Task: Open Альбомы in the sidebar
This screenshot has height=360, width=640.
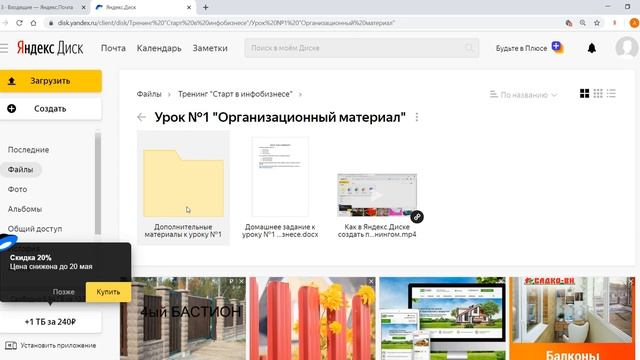Action: pyautogui.click(x=24, y=209)
